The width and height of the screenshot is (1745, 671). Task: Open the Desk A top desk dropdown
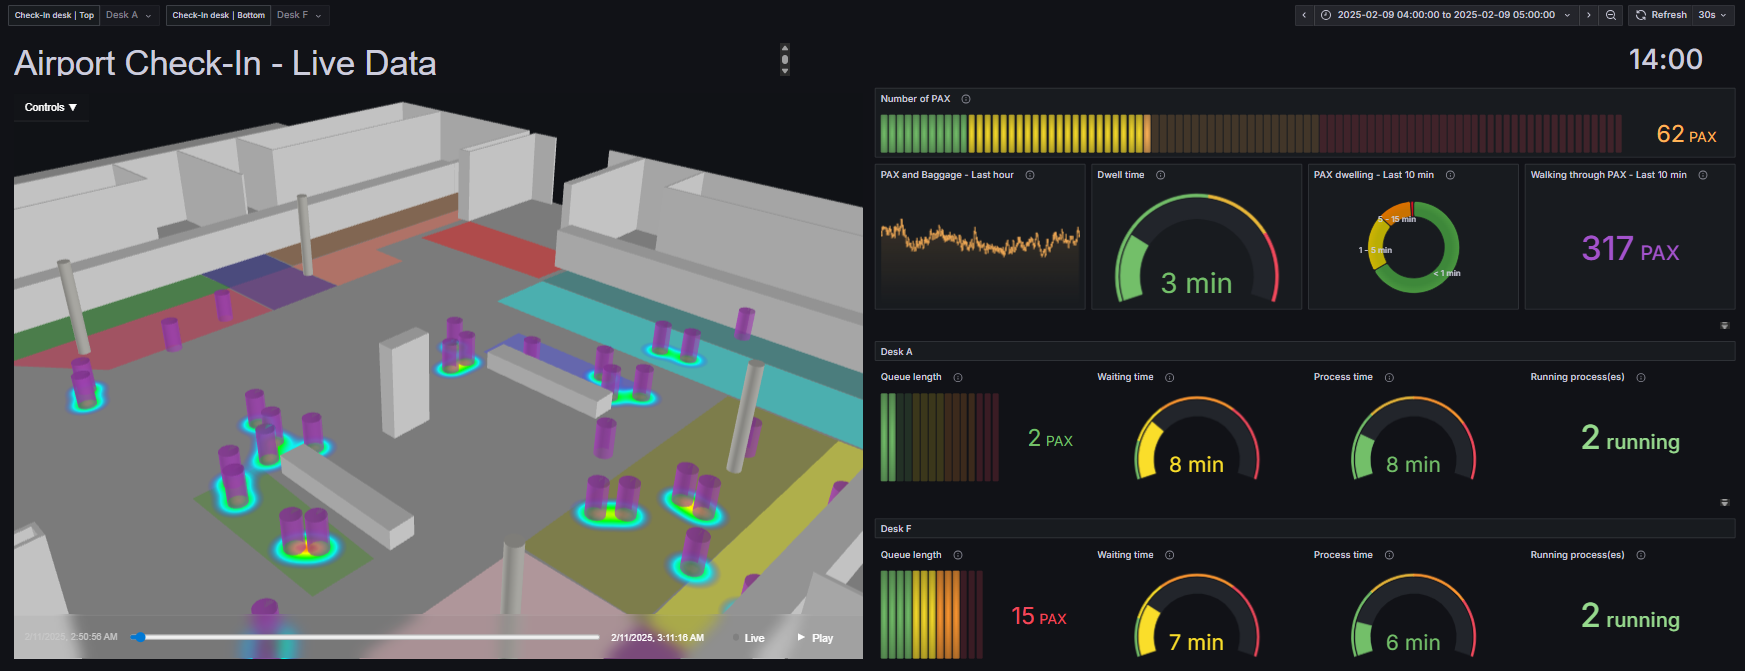click(x=129, y=15)
